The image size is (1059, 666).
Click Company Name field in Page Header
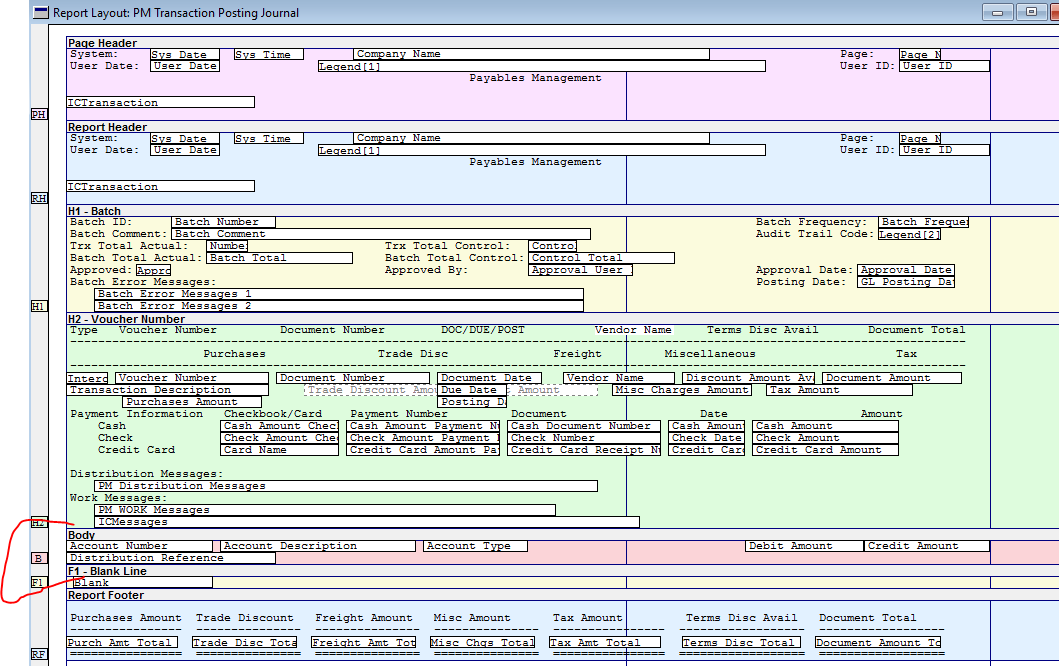pos(532,54)
